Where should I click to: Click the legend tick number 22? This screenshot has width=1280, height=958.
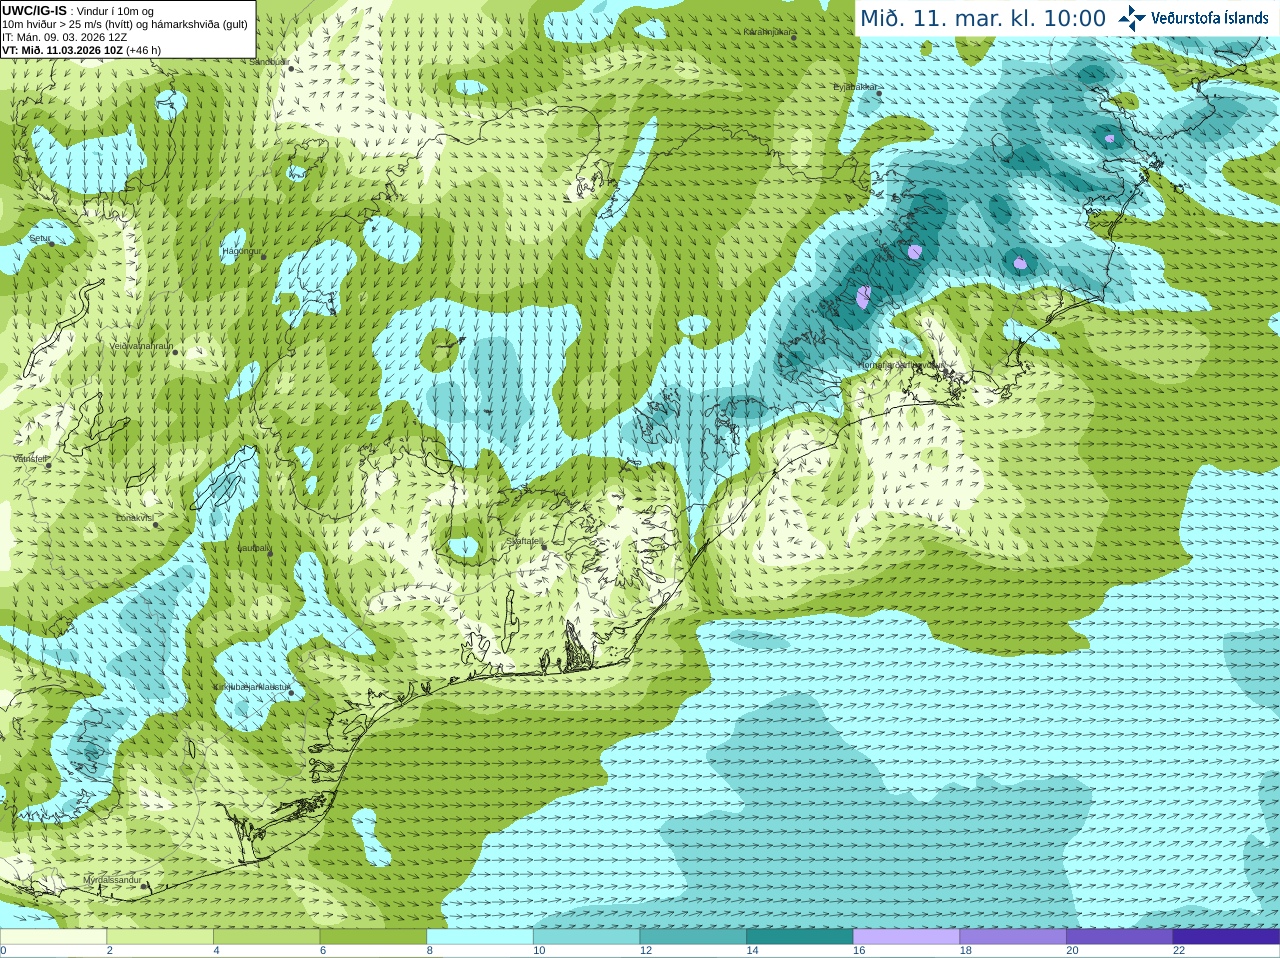point(1179,951)
